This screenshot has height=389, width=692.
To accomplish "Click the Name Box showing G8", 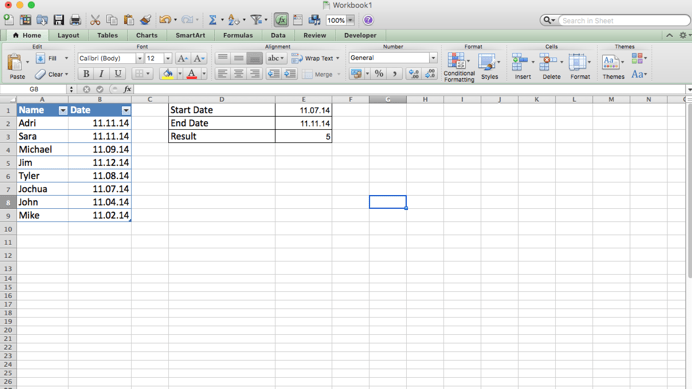I will coord(34,89).
